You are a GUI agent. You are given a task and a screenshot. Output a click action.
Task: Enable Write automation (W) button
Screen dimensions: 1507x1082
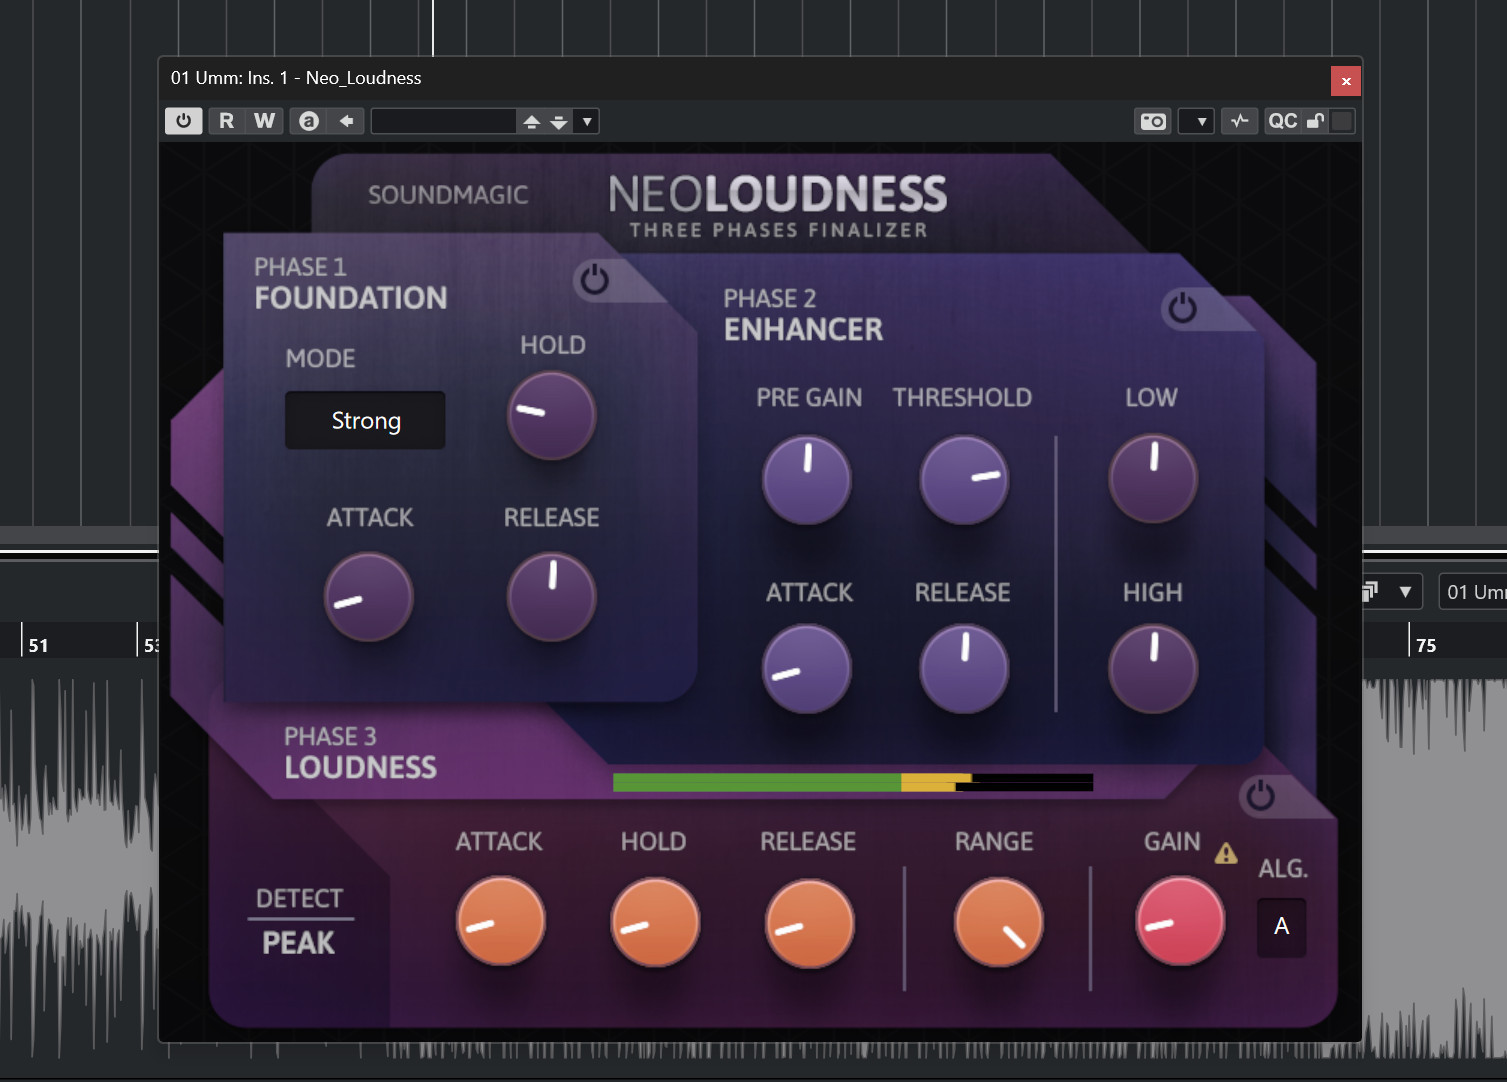(x=265, y=121)
